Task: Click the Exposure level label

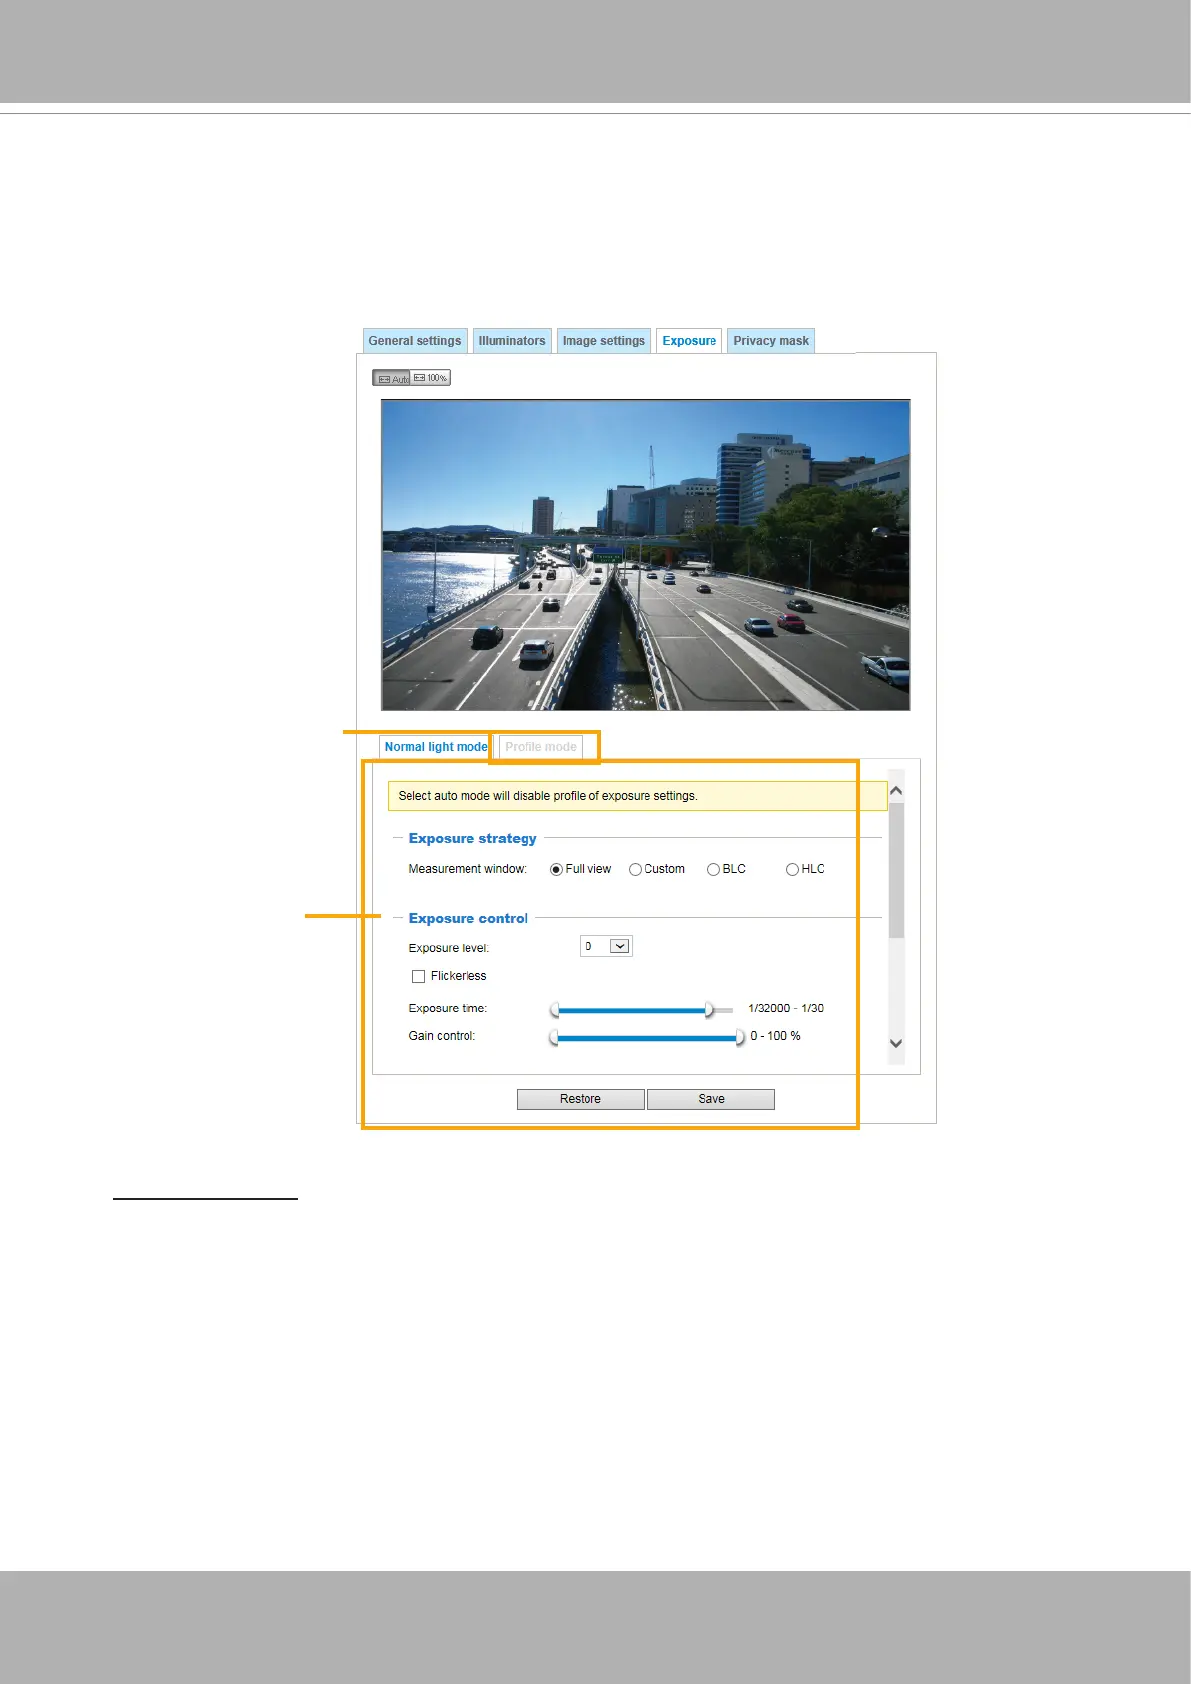Action: click(x=448, y=948)
